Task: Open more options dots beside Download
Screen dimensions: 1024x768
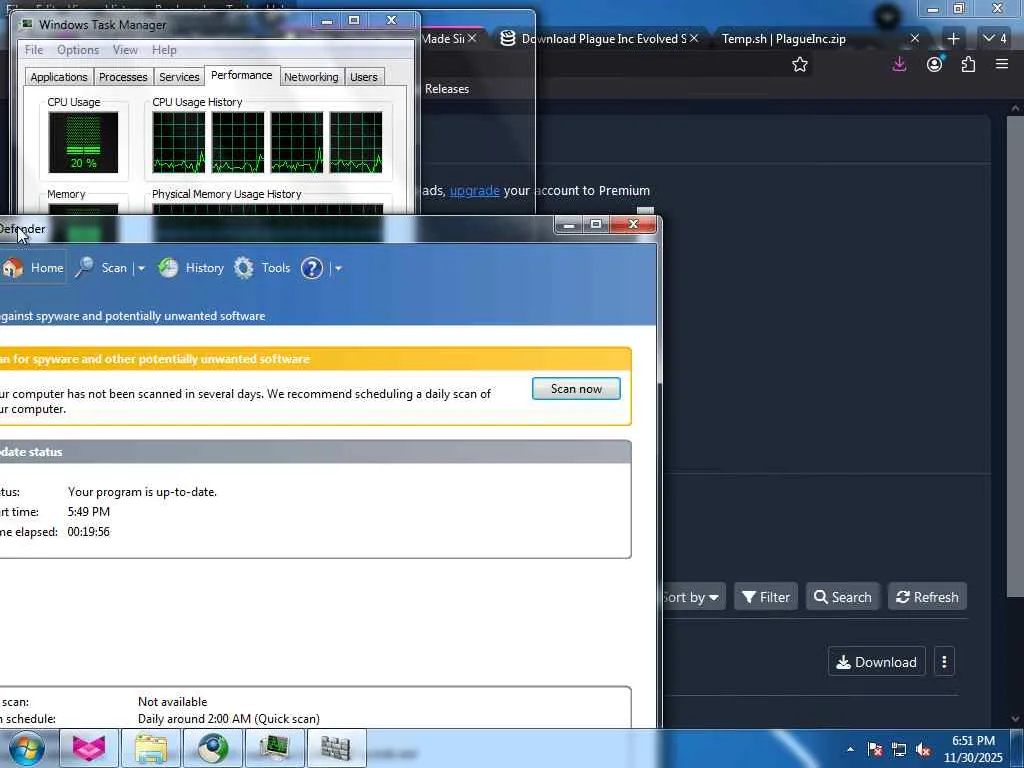Action: pyautogui.click(x=944, y=662)
